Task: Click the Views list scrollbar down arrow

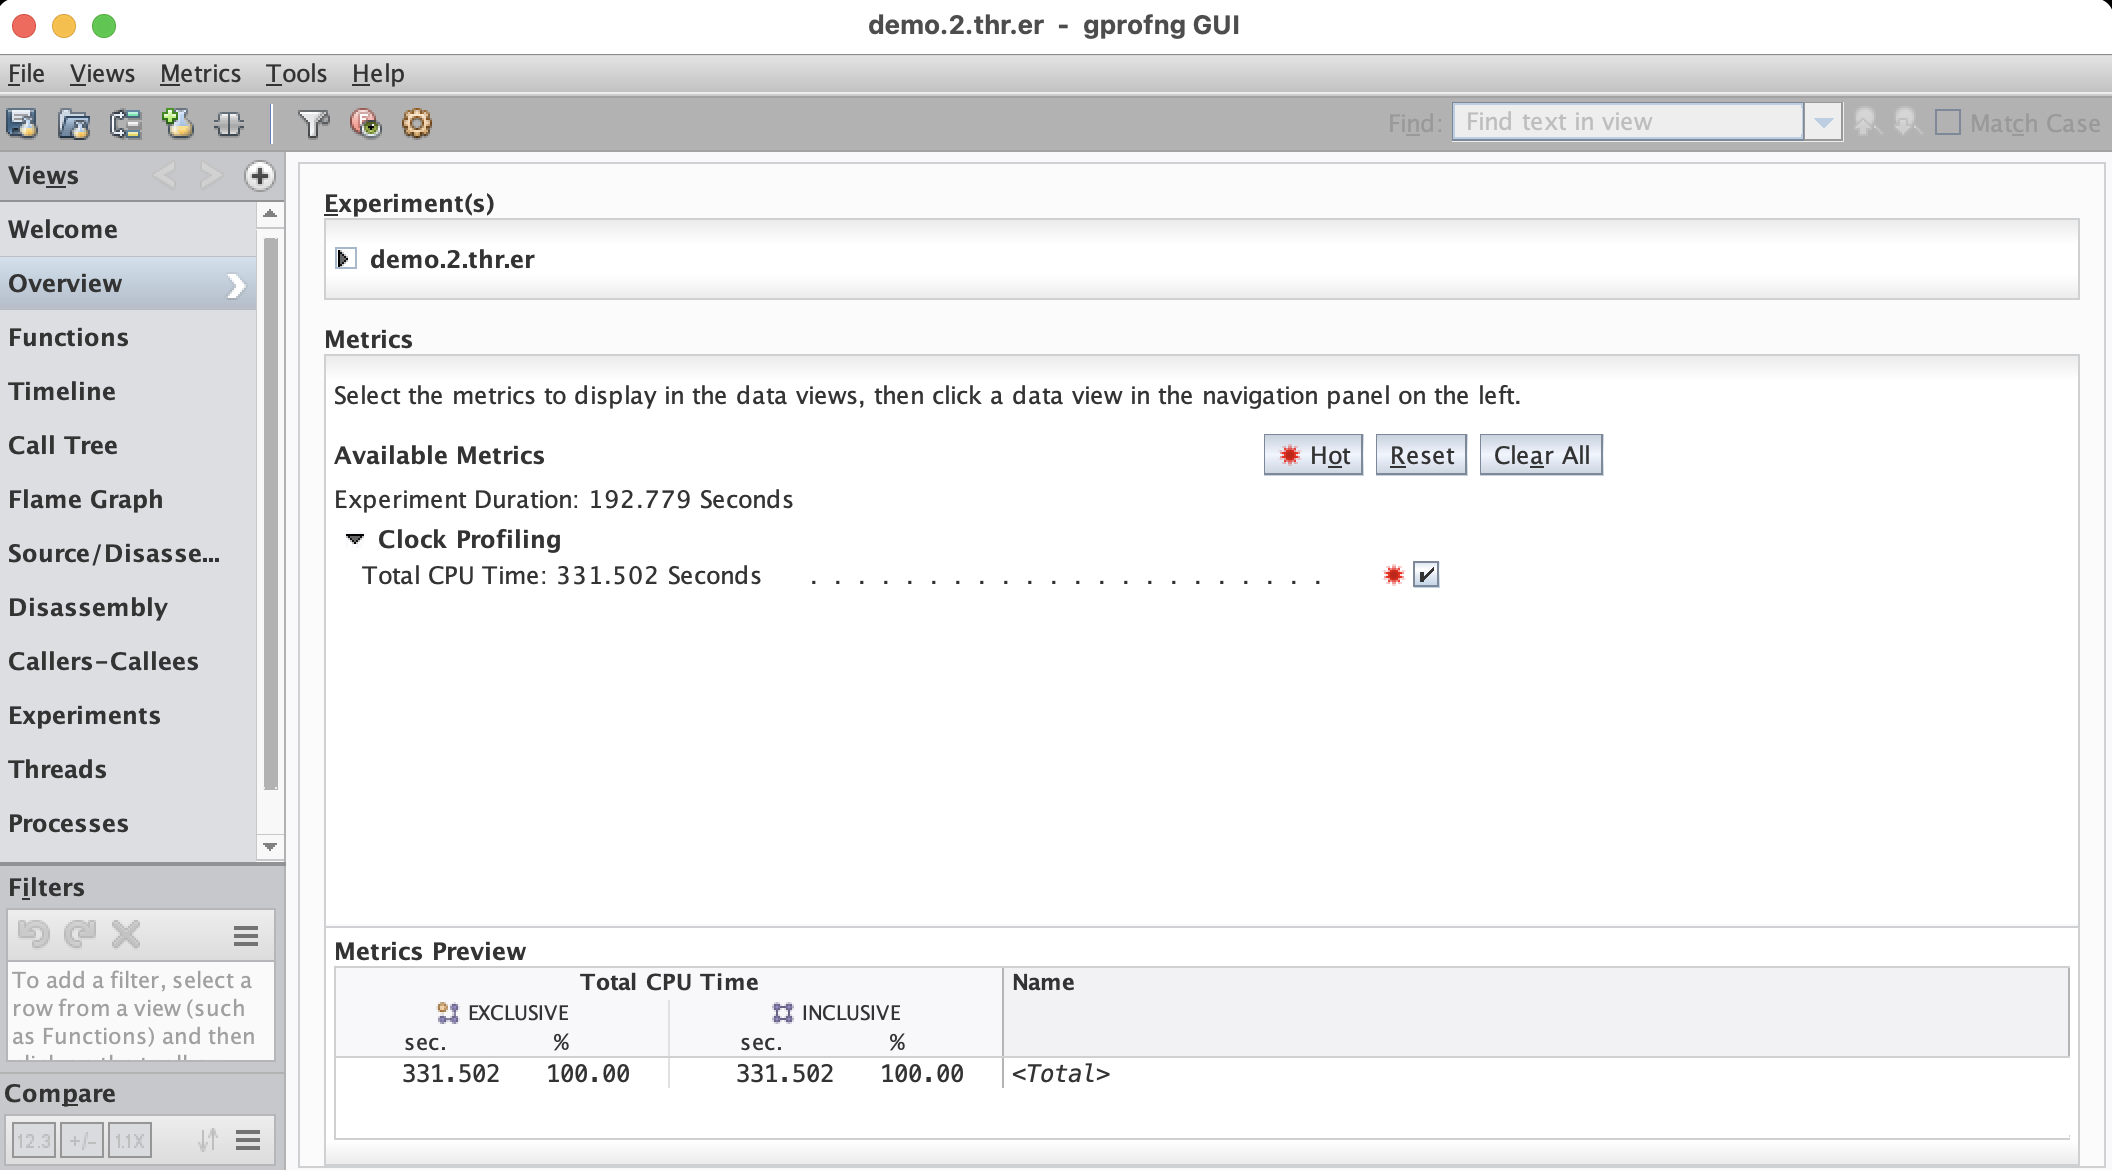Action: [270, 847]
